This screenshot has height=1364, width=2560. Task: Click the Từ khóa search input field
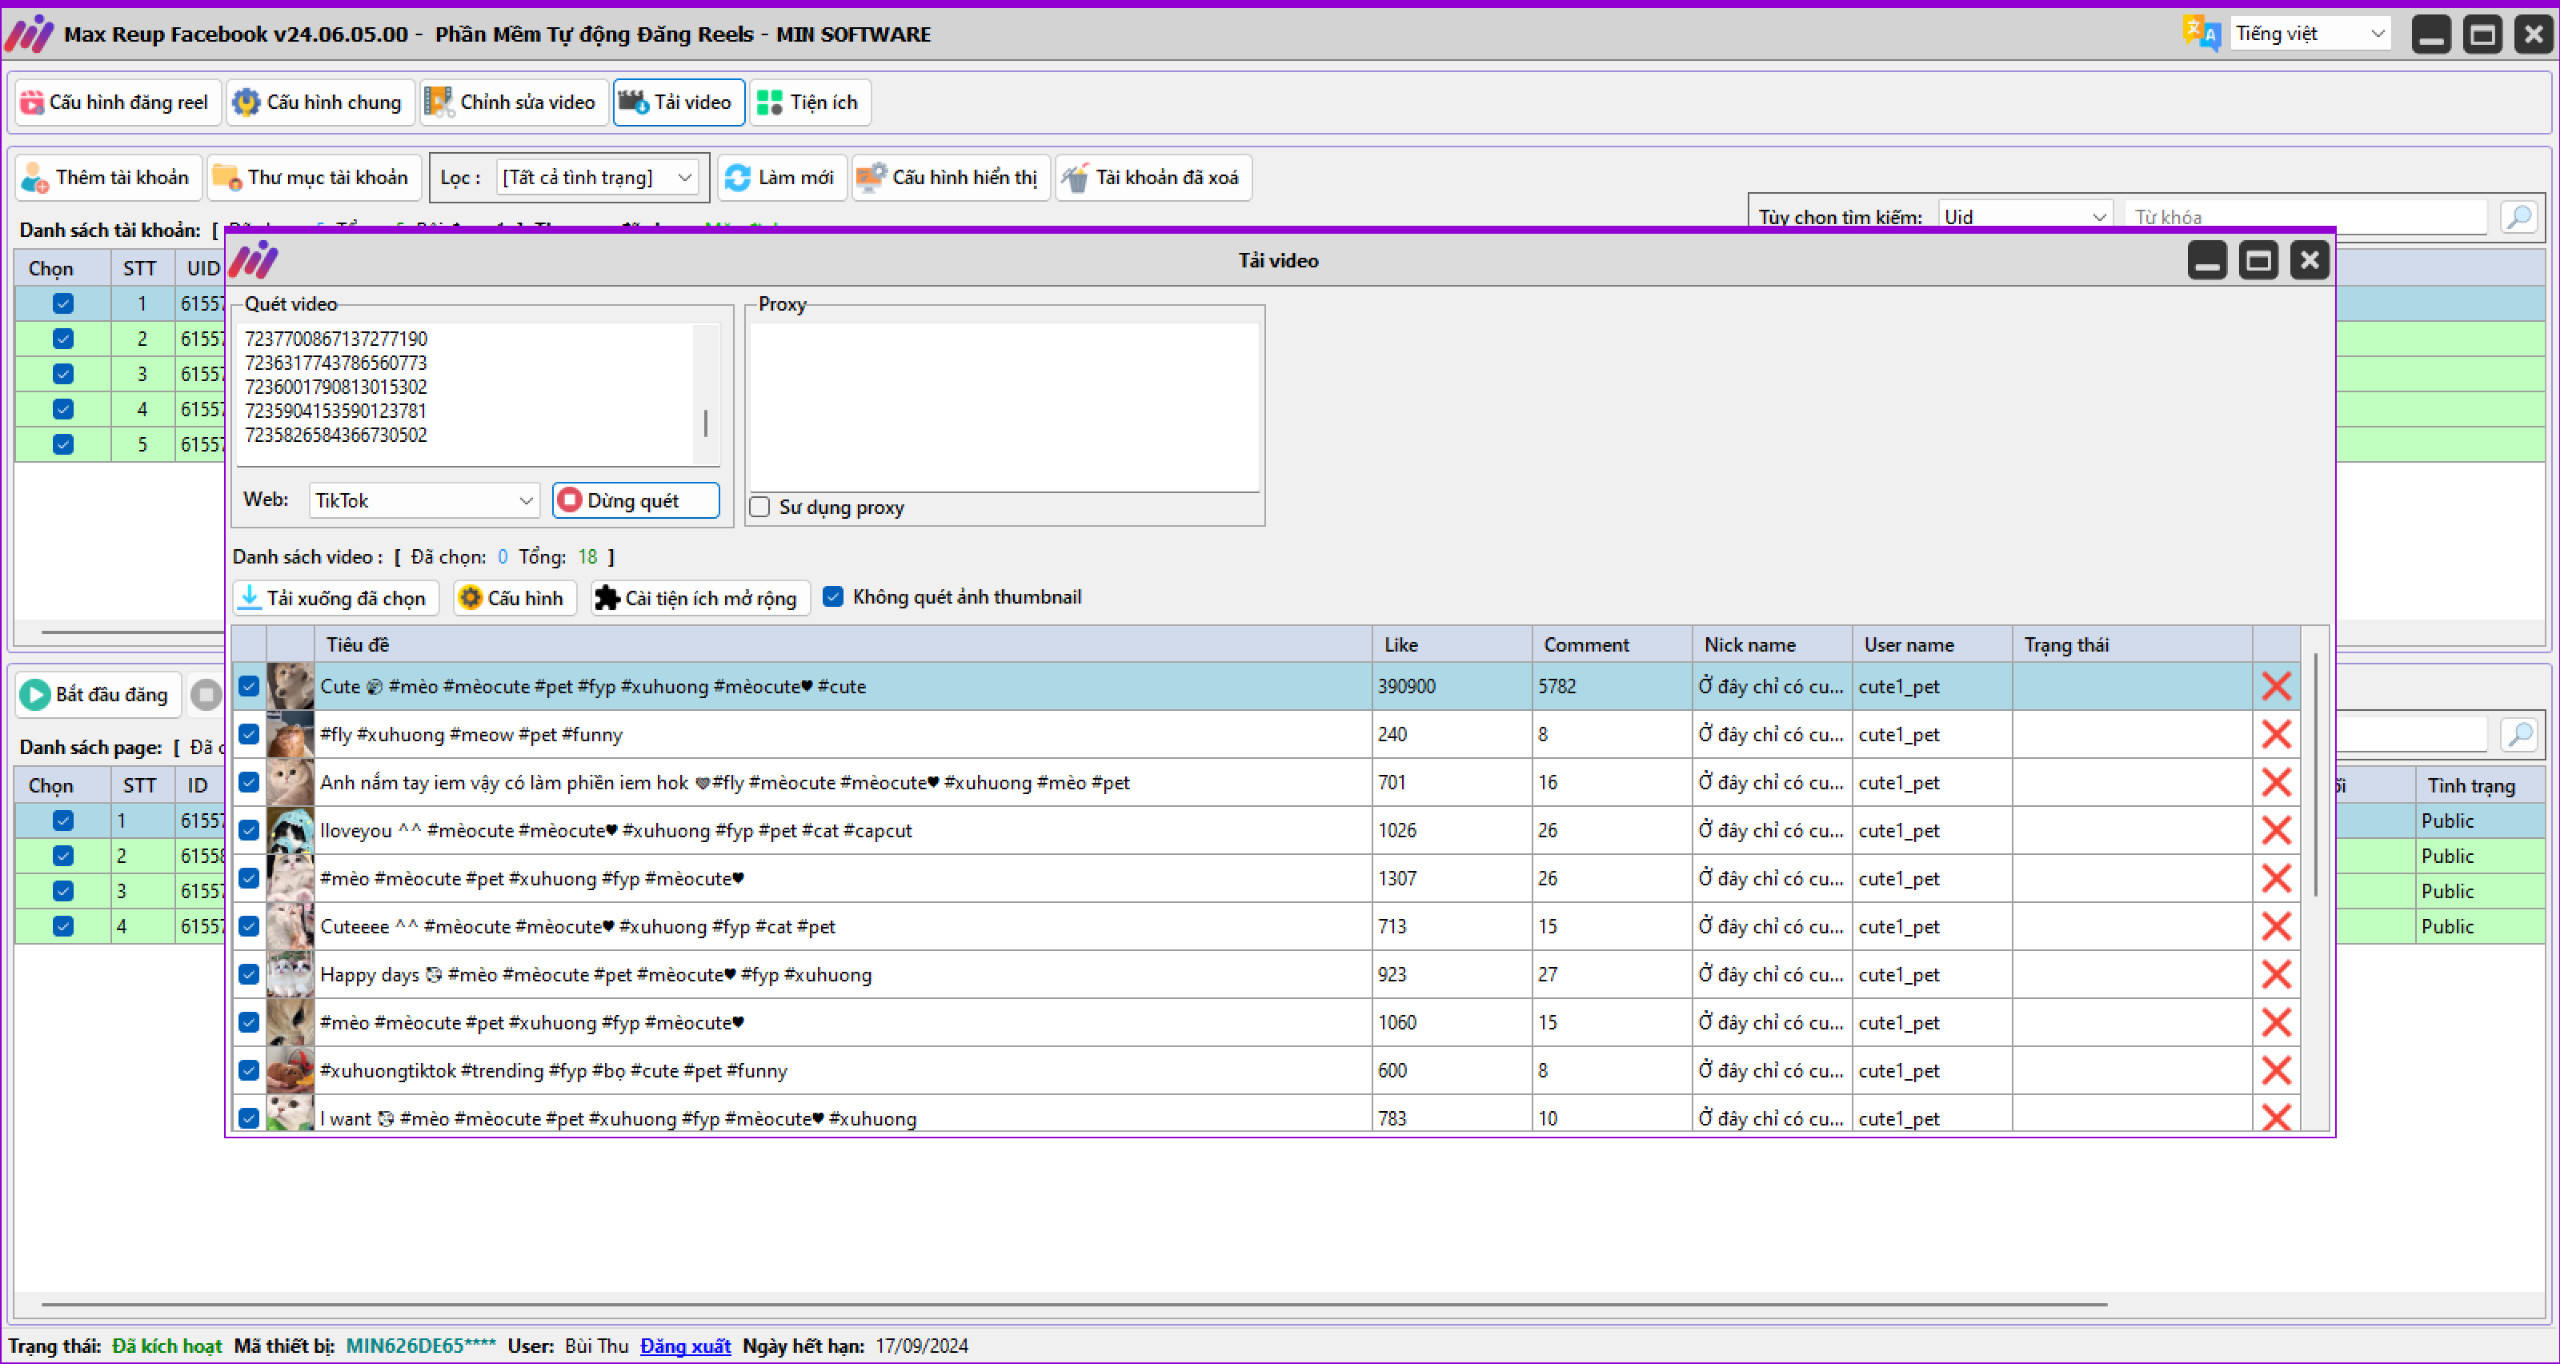pos(2300,217)
